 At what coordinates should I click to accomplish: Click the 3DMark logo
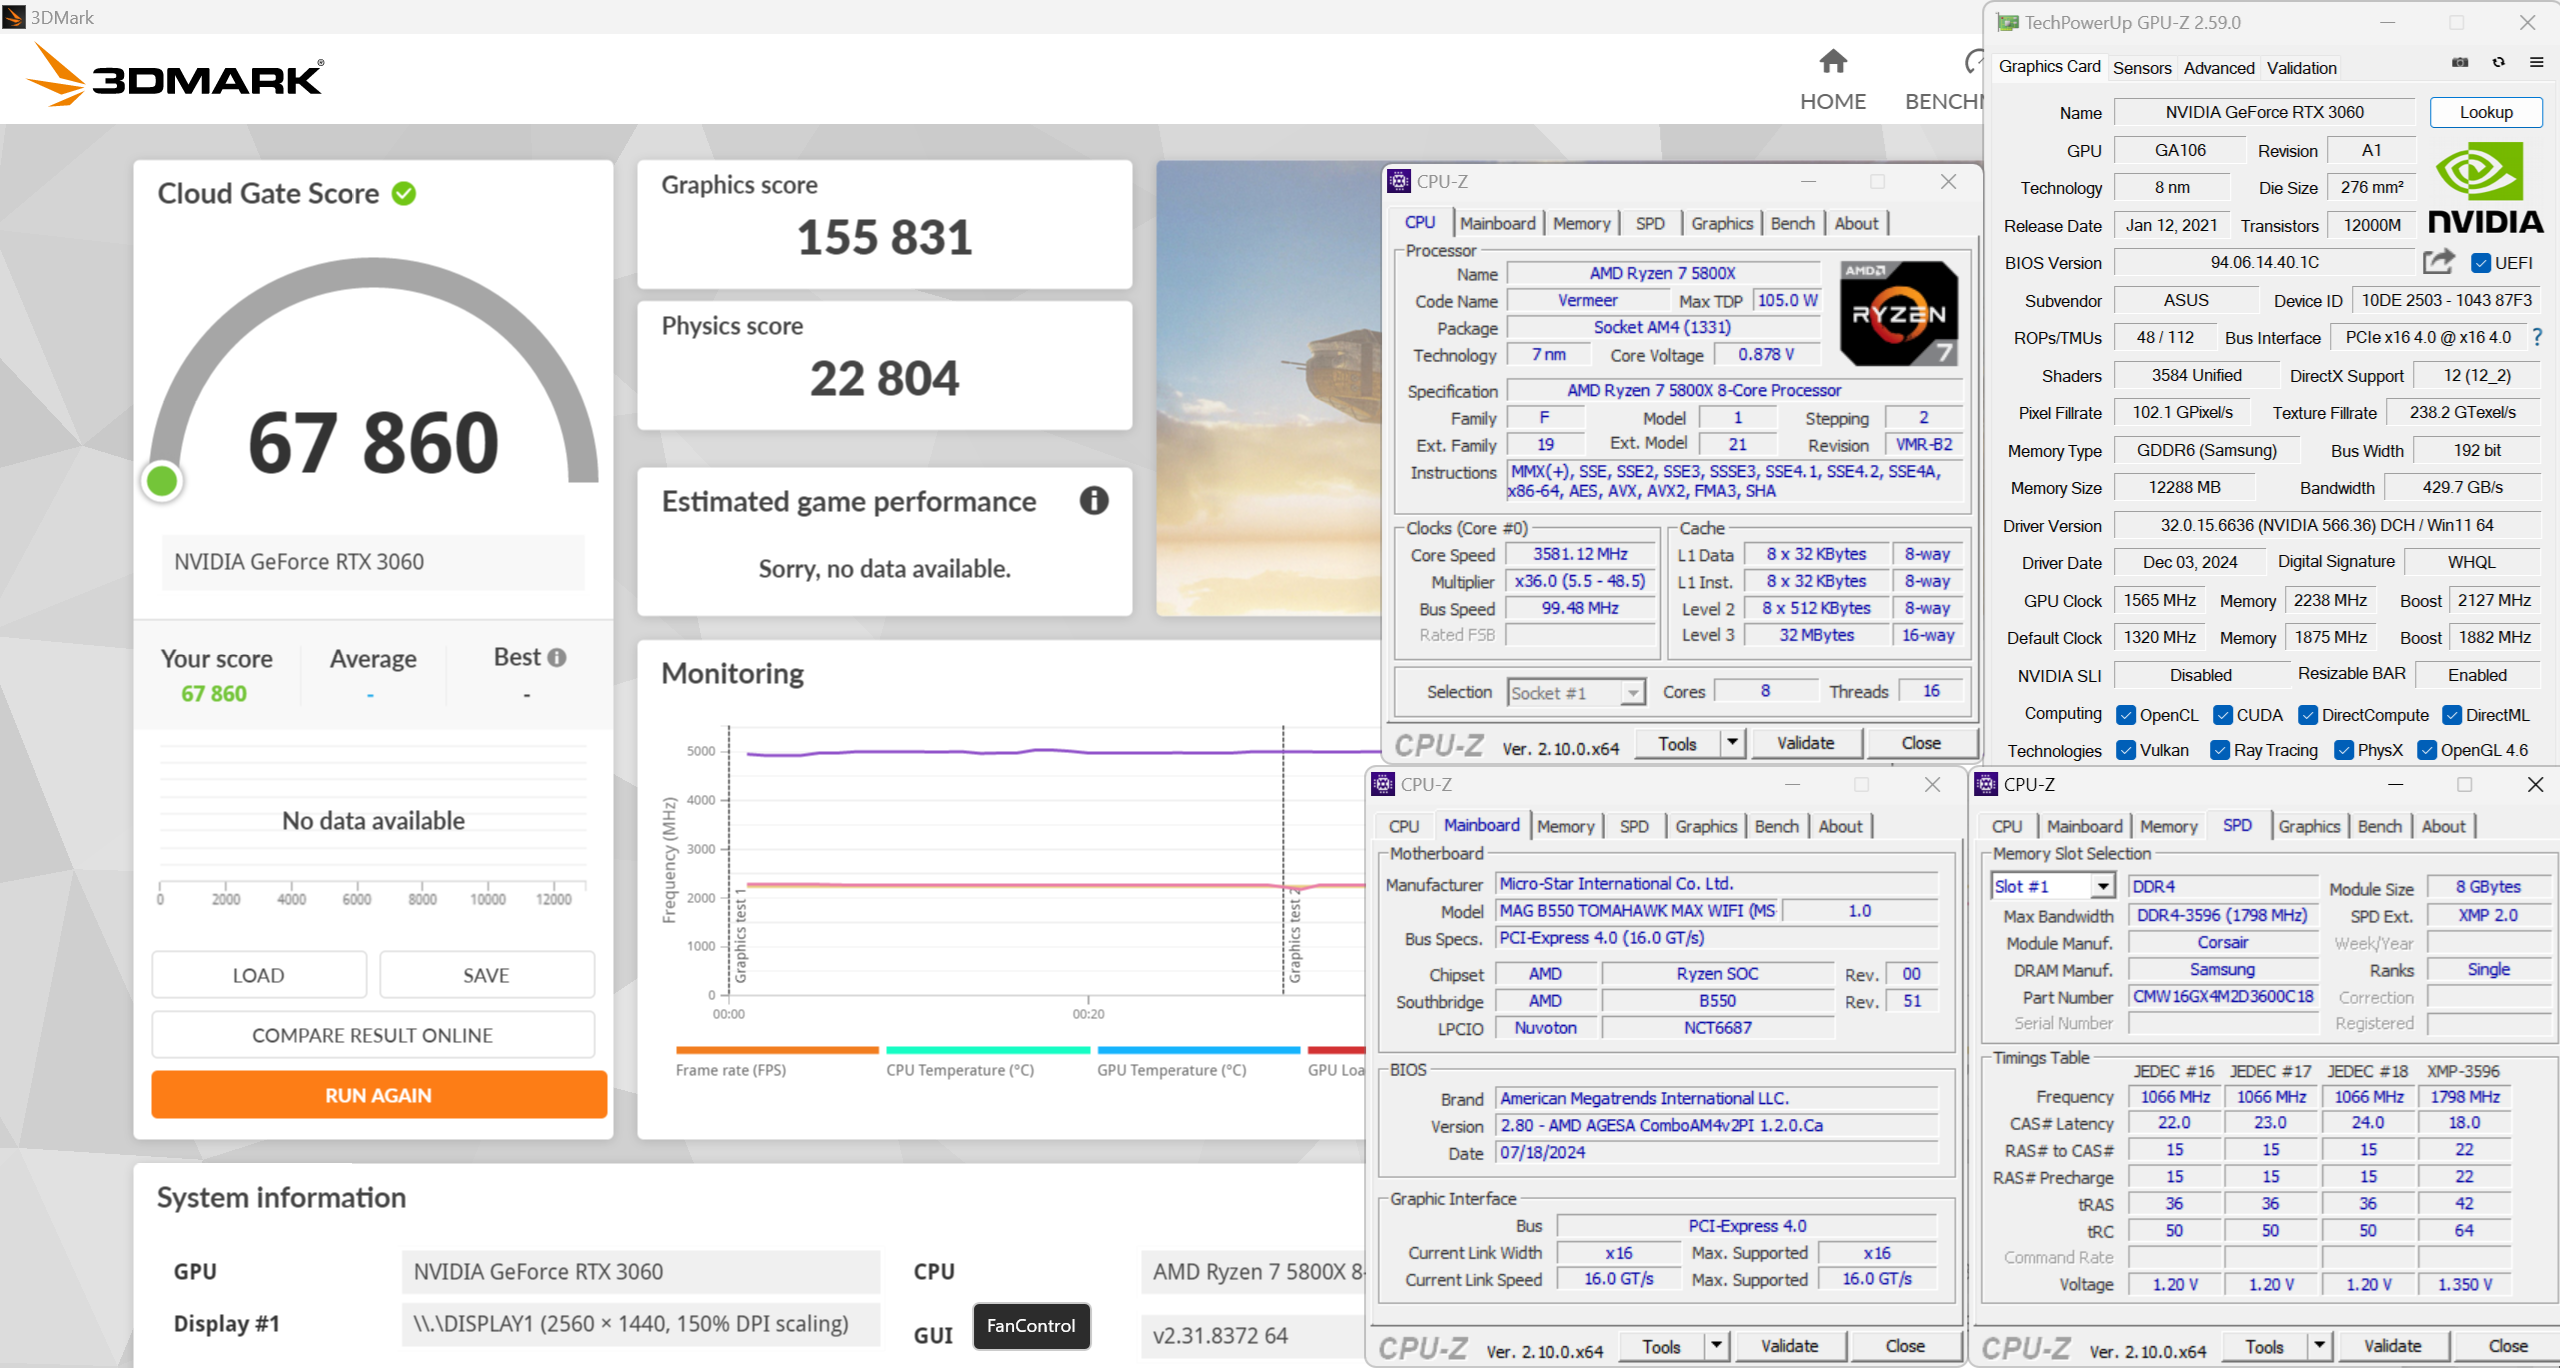pyautogui.click(x=175, y=76)
